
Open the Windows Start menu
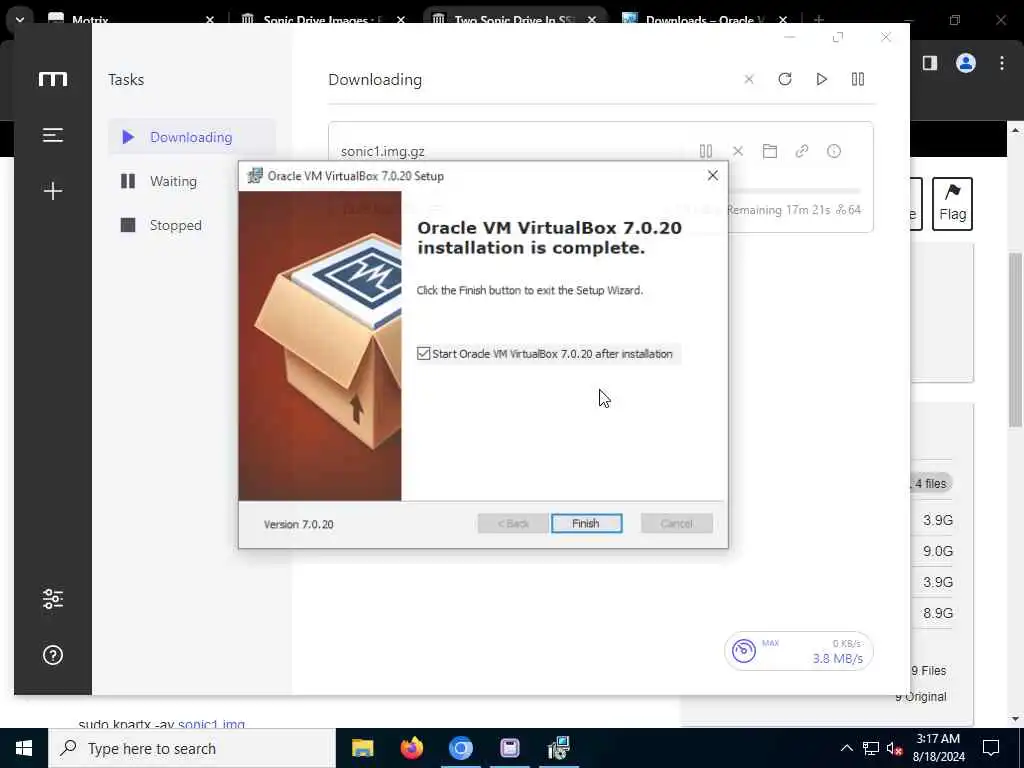[x=24, y=748]
